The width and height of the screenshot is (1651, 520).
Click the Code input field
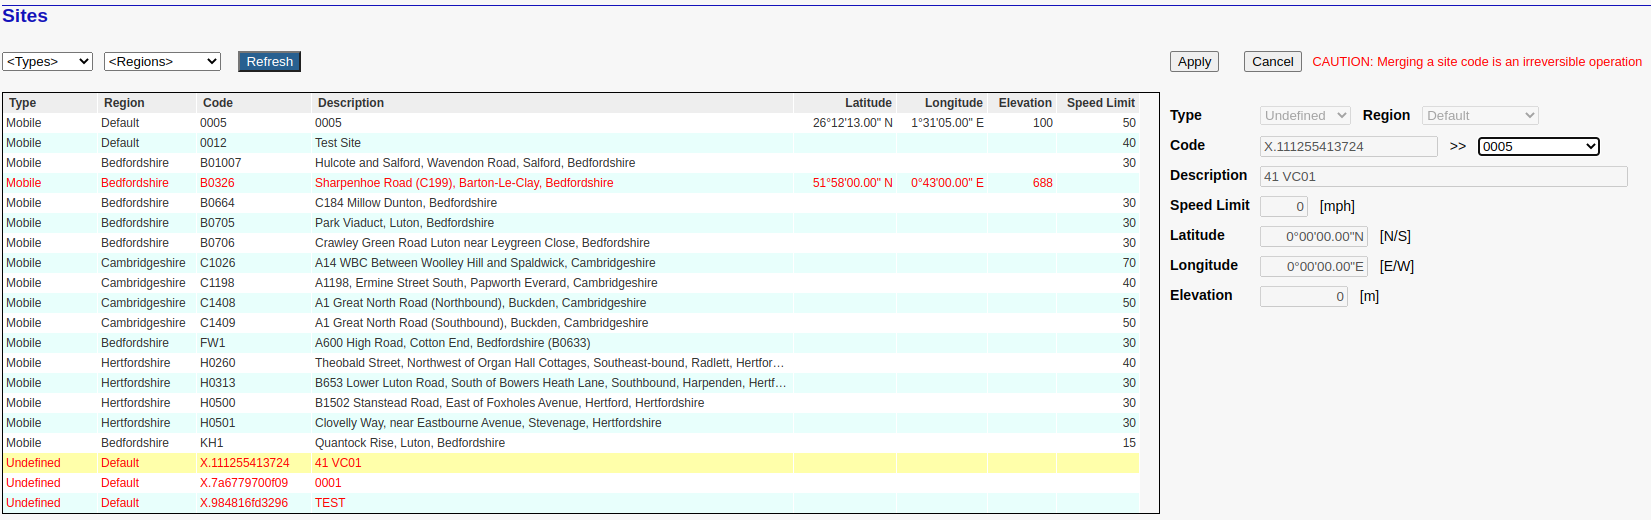click(1348, 147)
